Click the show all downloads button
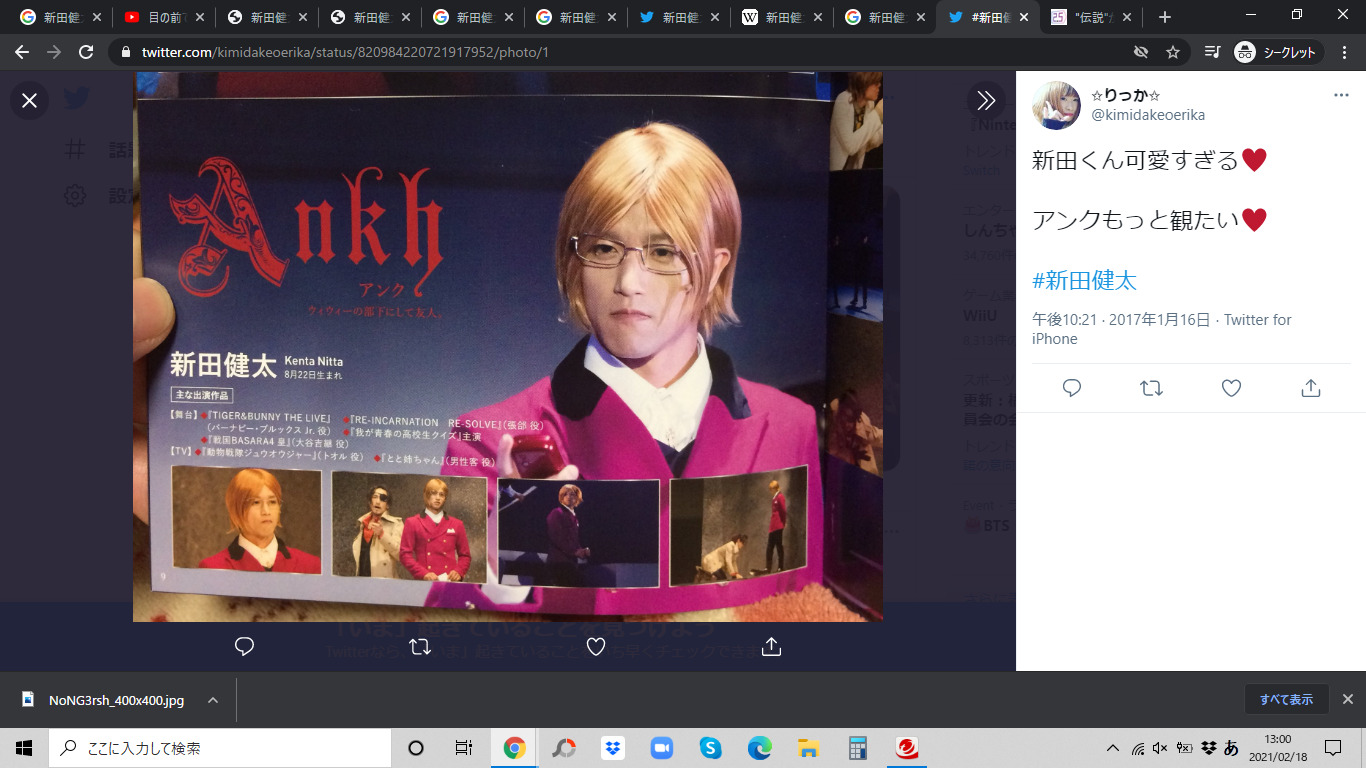This screenshot has height=768, width=1366. point(1286,700)
